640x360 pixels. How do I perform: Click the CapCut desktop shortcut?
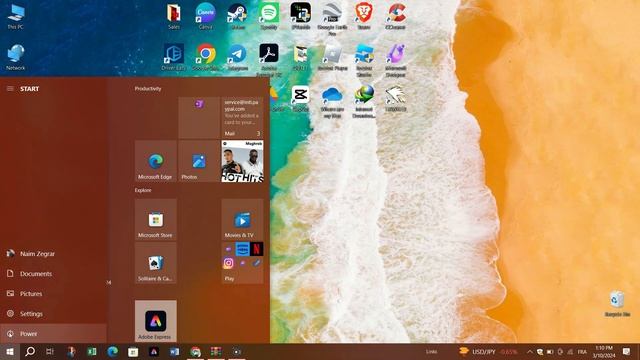300,99
